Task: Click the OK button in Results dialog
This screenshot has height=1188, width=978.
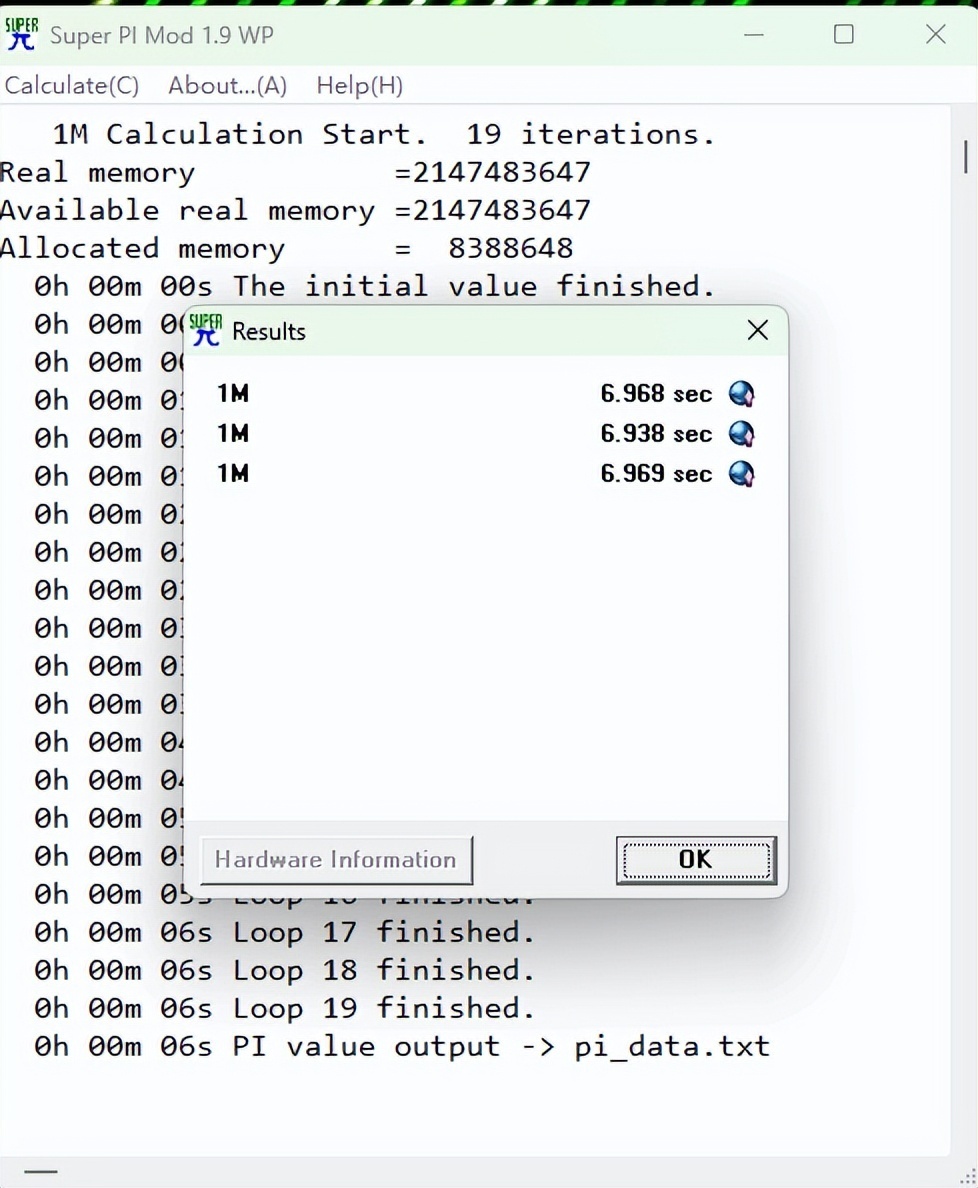Action: point(696,860)
